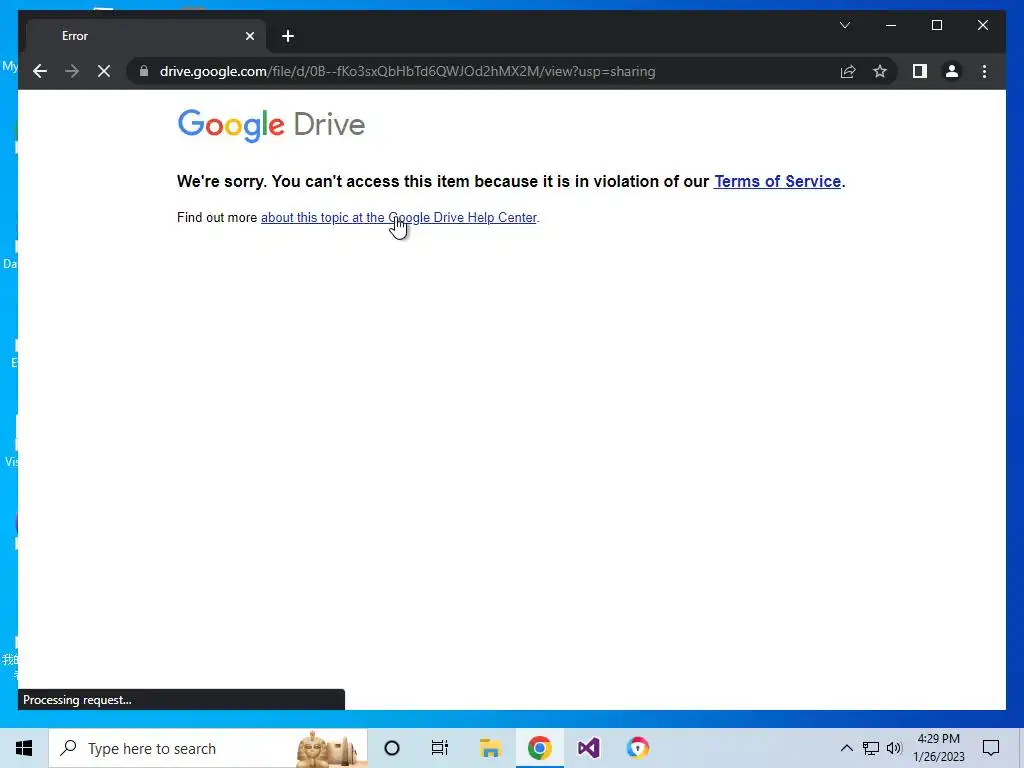Click the Google Drive logo
Viewport: 1024px width, 768px height.
pyautogui.click(x=271, y=125)
